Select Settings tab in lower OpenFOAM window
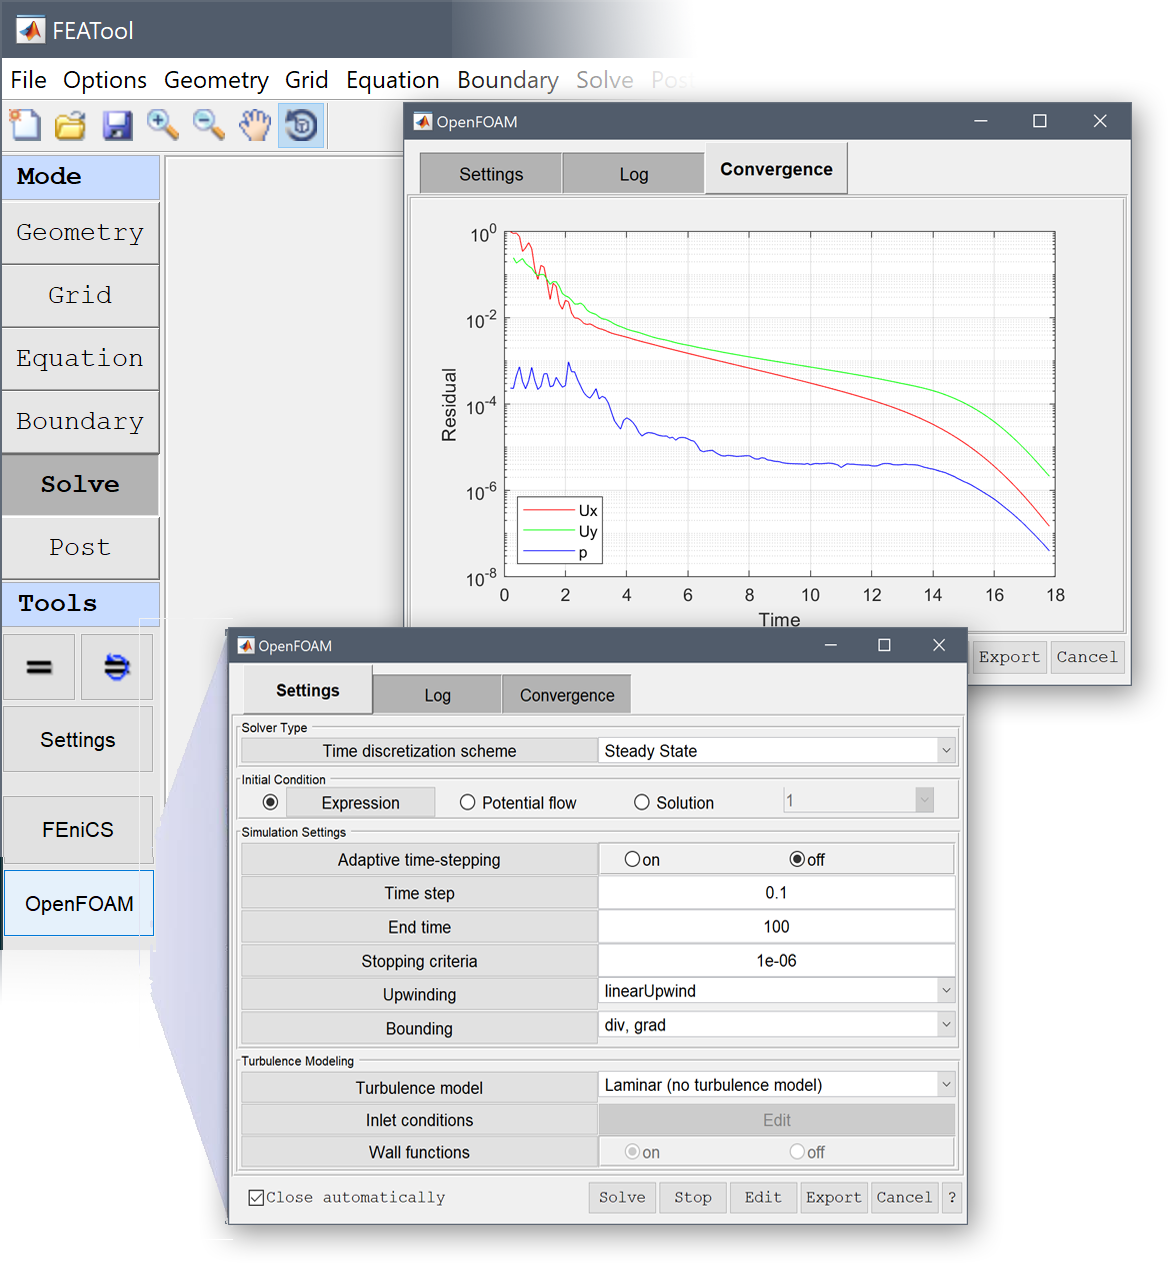 307,690
